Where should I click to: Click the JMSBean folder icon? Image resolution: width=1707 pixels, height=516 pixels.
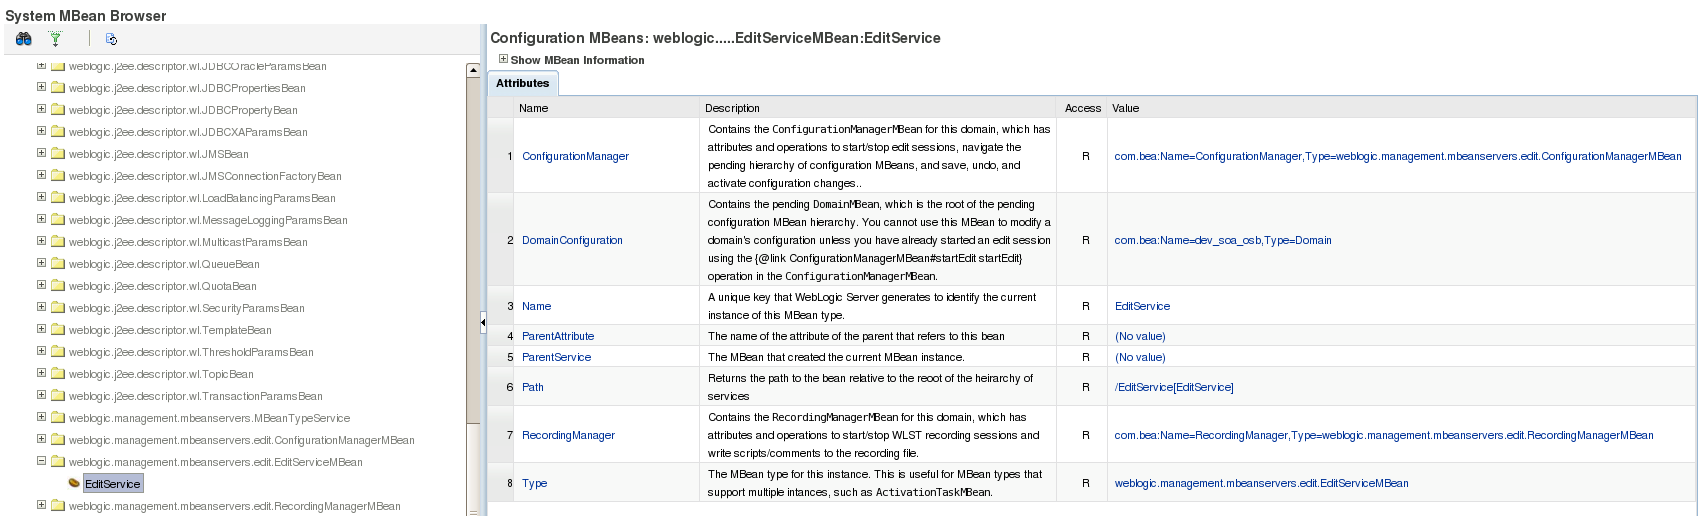tap(58, 154)
